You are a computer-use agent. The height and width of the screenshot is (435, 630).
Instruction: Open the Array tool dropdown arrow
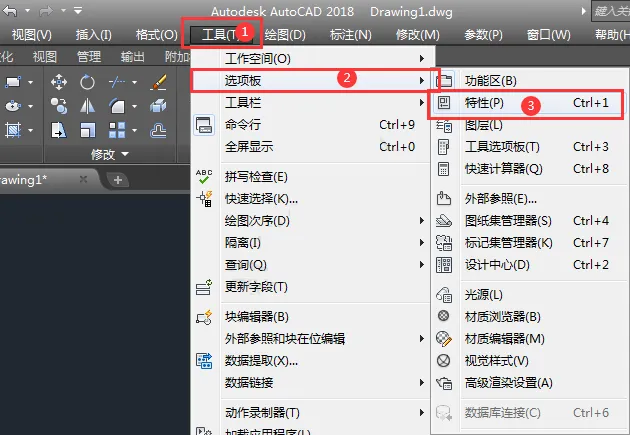click(134, 130)
